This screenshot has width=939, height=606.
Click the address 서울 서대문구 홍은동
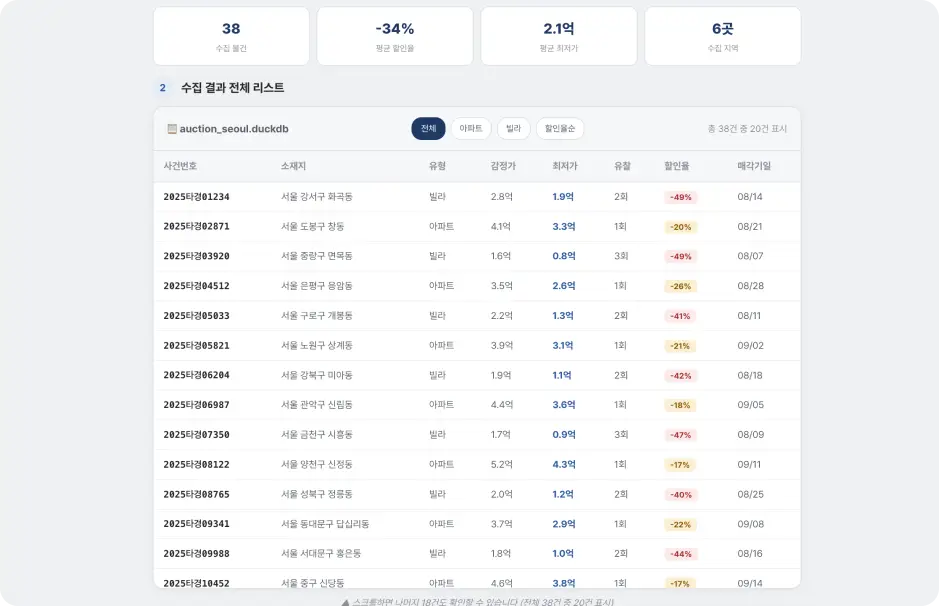tap(321, 554)
